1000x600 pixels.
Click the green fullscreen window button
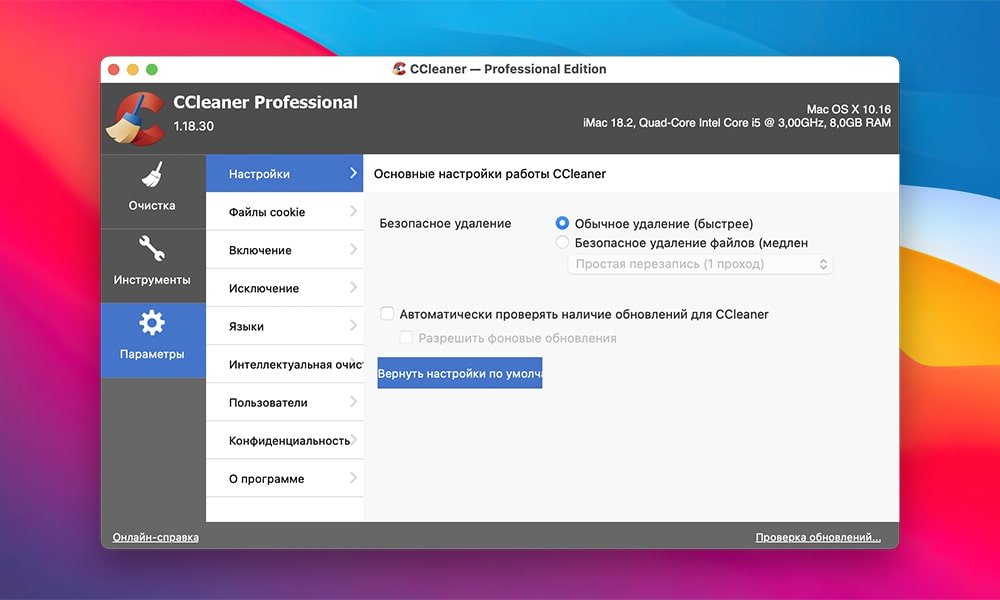152,69
